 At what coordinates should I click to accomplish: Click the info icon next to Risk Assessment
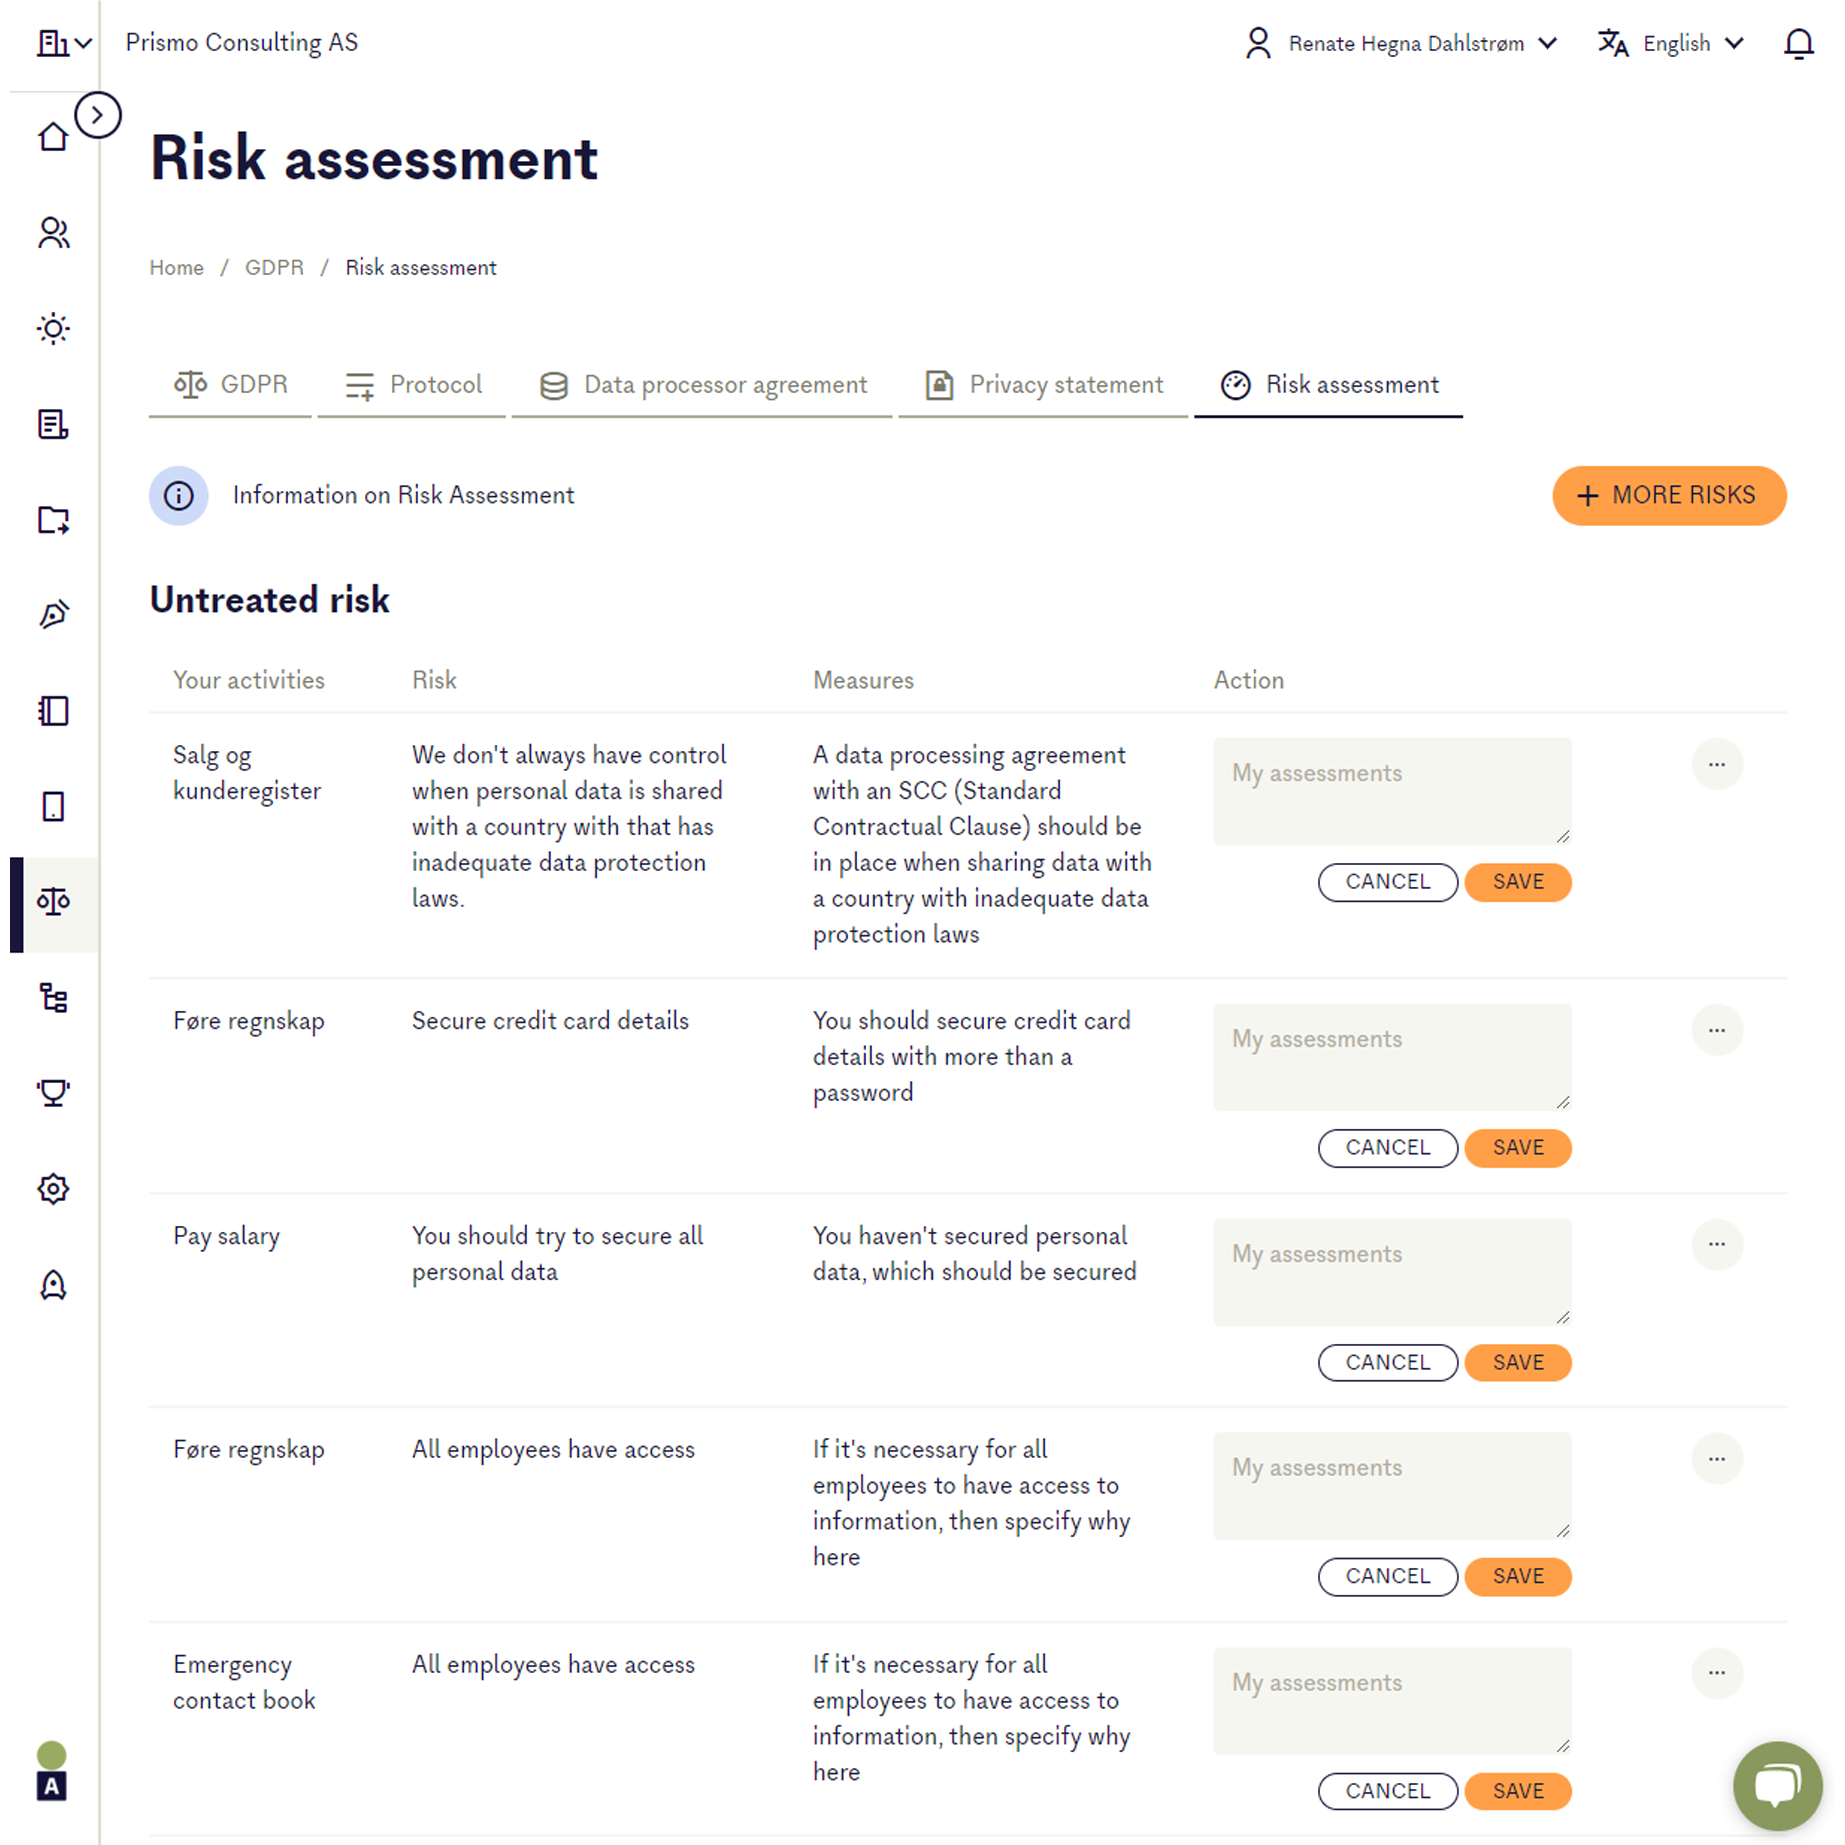(178, 495)
